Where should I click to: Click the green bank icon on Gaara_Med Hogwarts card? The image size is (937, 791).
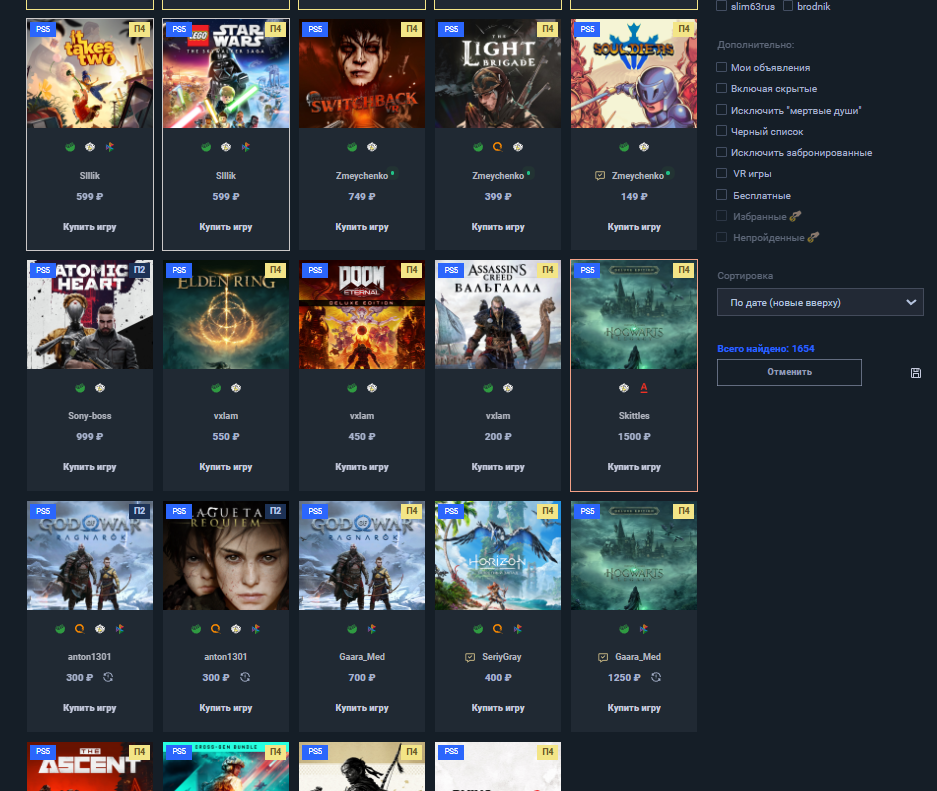point(624,628)
